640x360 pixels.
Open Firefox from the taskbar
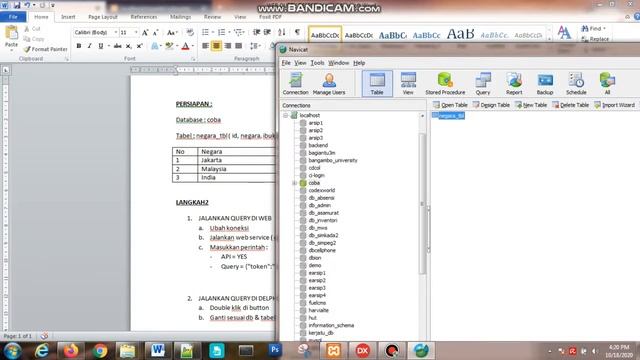click(x=71, y=351)
